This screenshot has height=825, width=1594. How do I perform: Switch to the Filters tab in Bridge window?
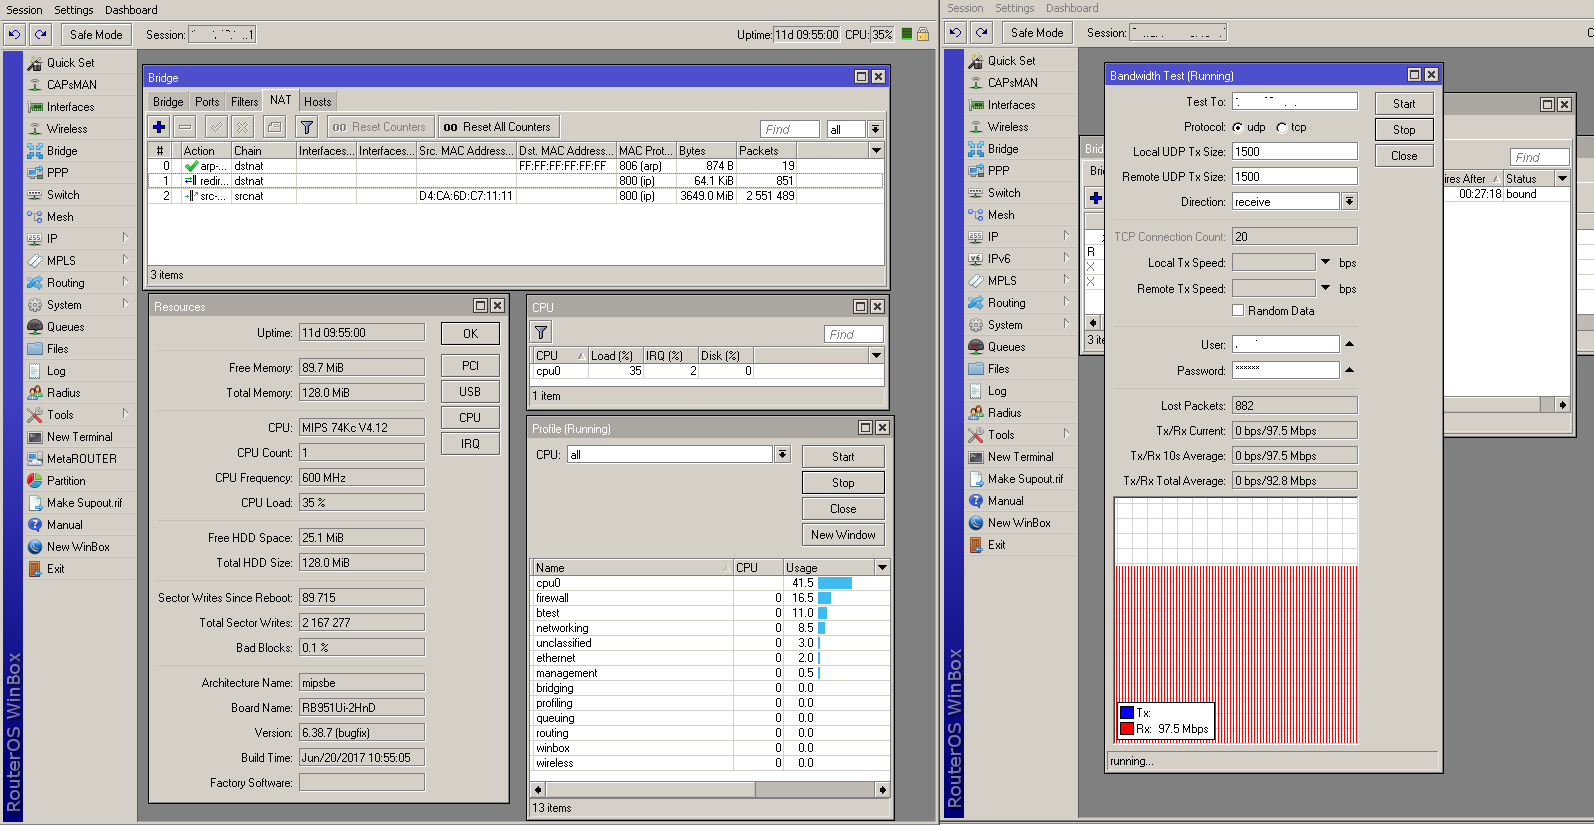click(x=244, y=102)
